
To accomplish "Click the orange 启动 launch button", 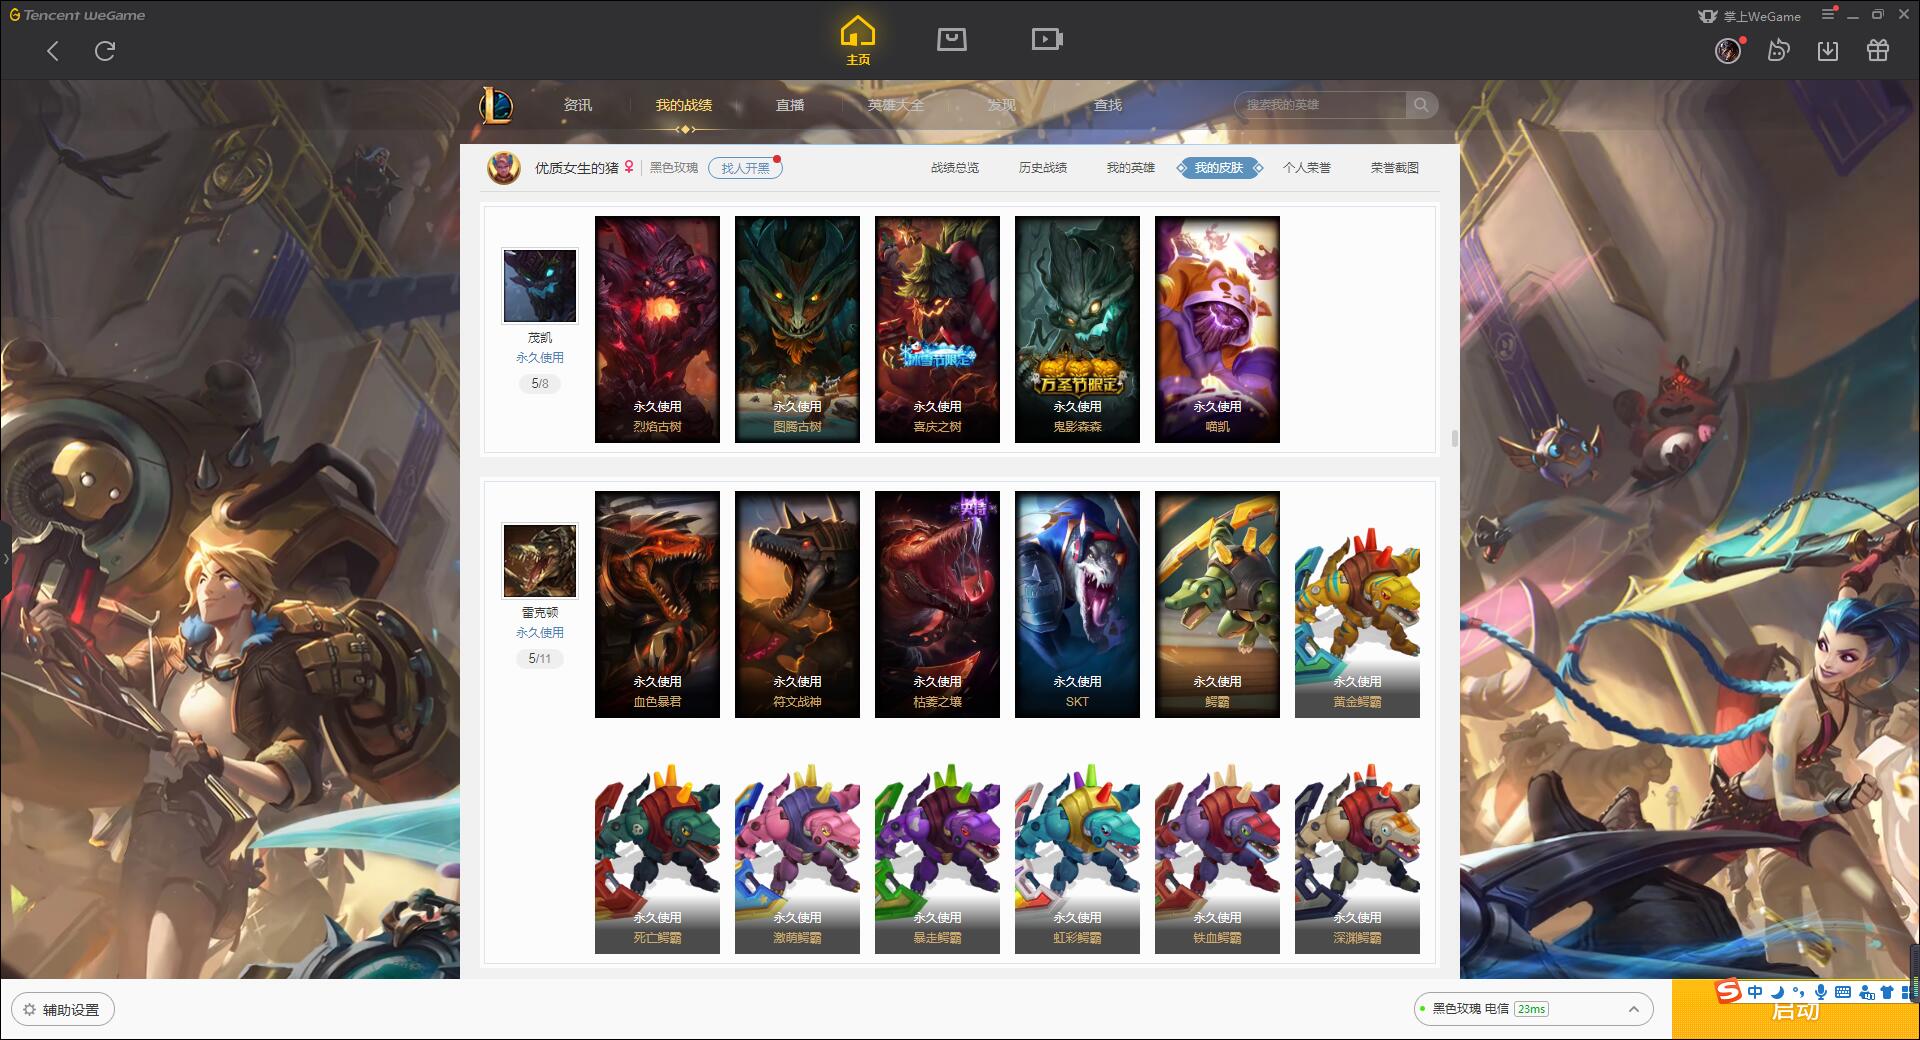I will pyautogui.click(x=1795, y=1010).
